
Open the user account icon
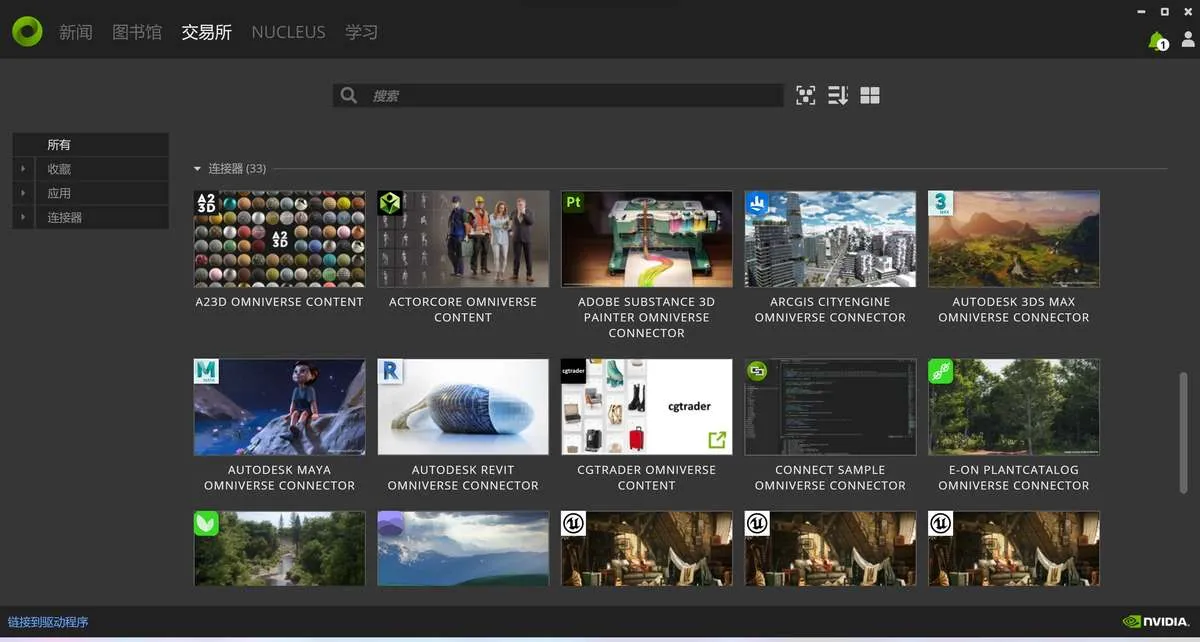pyautogui.click(x=1188, y=39)
